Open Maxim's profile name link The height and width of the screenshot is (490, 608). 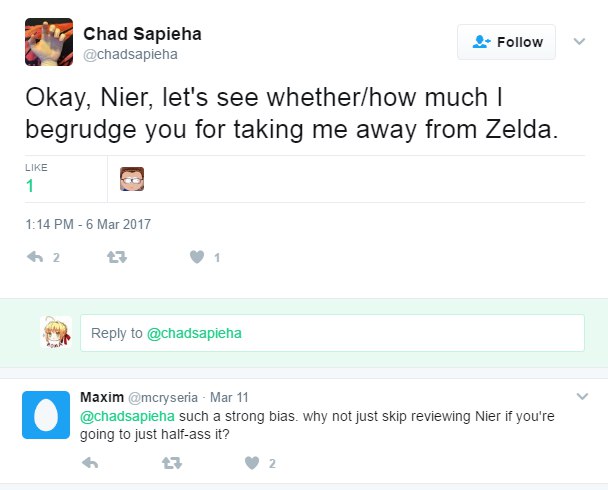102,397
